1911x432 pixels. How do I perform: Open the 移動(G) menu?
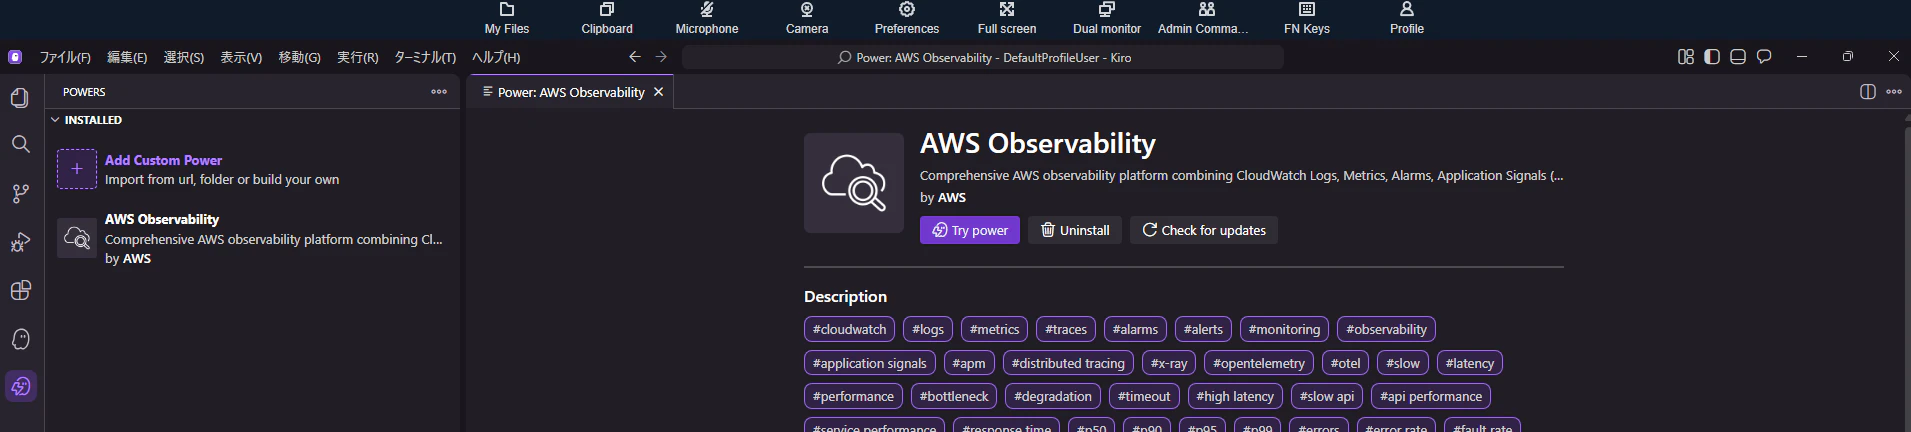click(x=299, y=57)
